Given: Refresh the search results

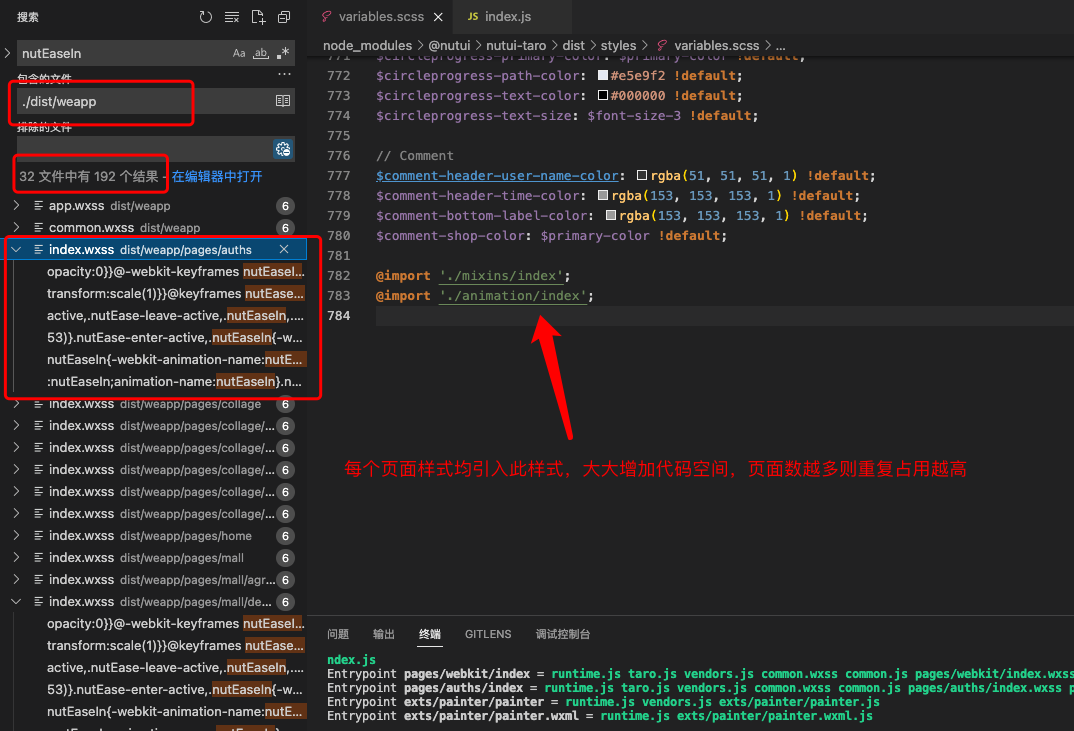Looking at the screenshot, I should [x=205, y=17].
